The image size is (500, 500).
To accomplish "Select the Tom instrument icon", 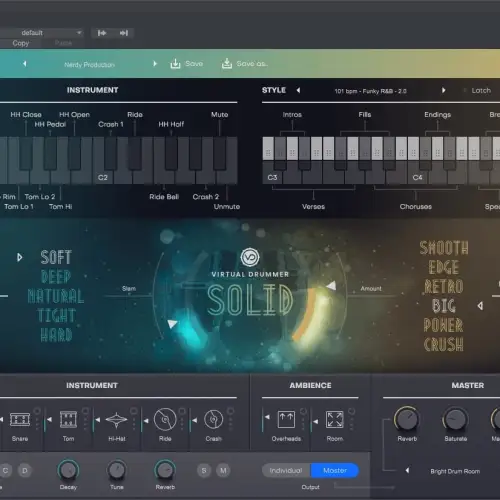I will (x=68, y=419).
